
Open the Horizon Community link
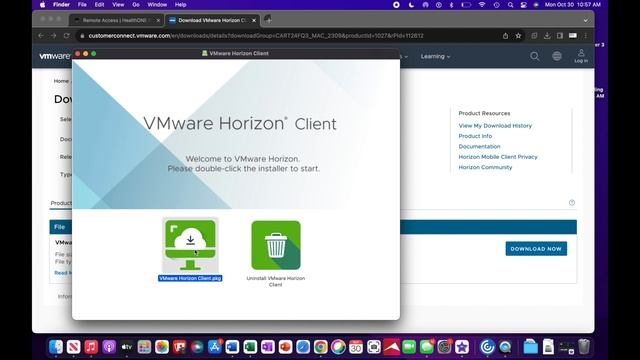click(x=485, y=167)
